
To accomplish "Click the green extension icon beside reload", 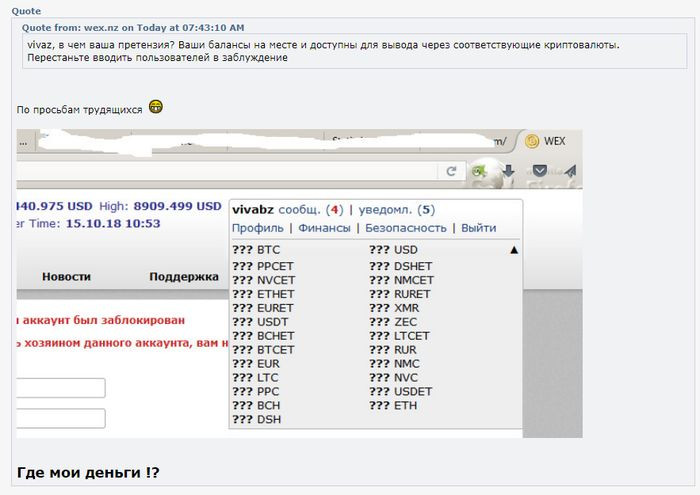I will click(x=479, y=171).
